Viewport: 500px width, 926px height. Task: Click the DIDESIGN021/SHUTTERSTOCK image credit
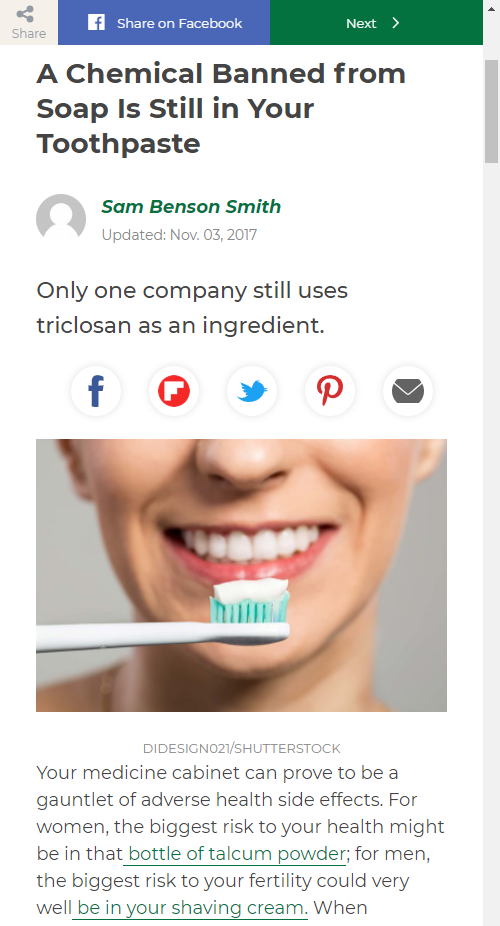coord(241,748)
